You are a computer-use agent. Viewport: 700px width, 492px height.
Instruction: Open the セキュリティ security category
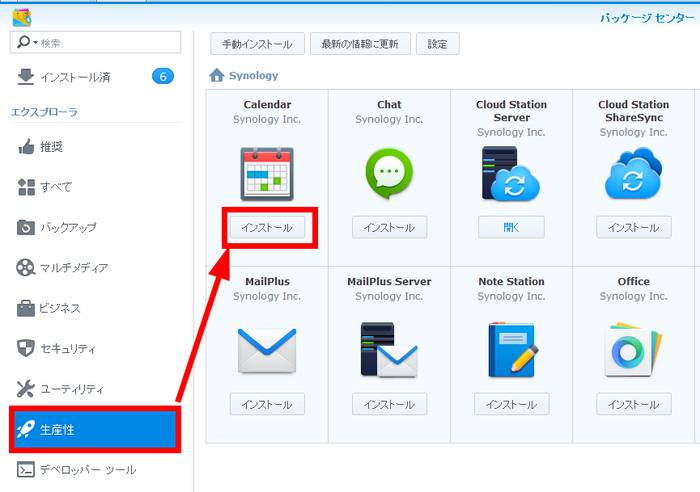point(95,348)
